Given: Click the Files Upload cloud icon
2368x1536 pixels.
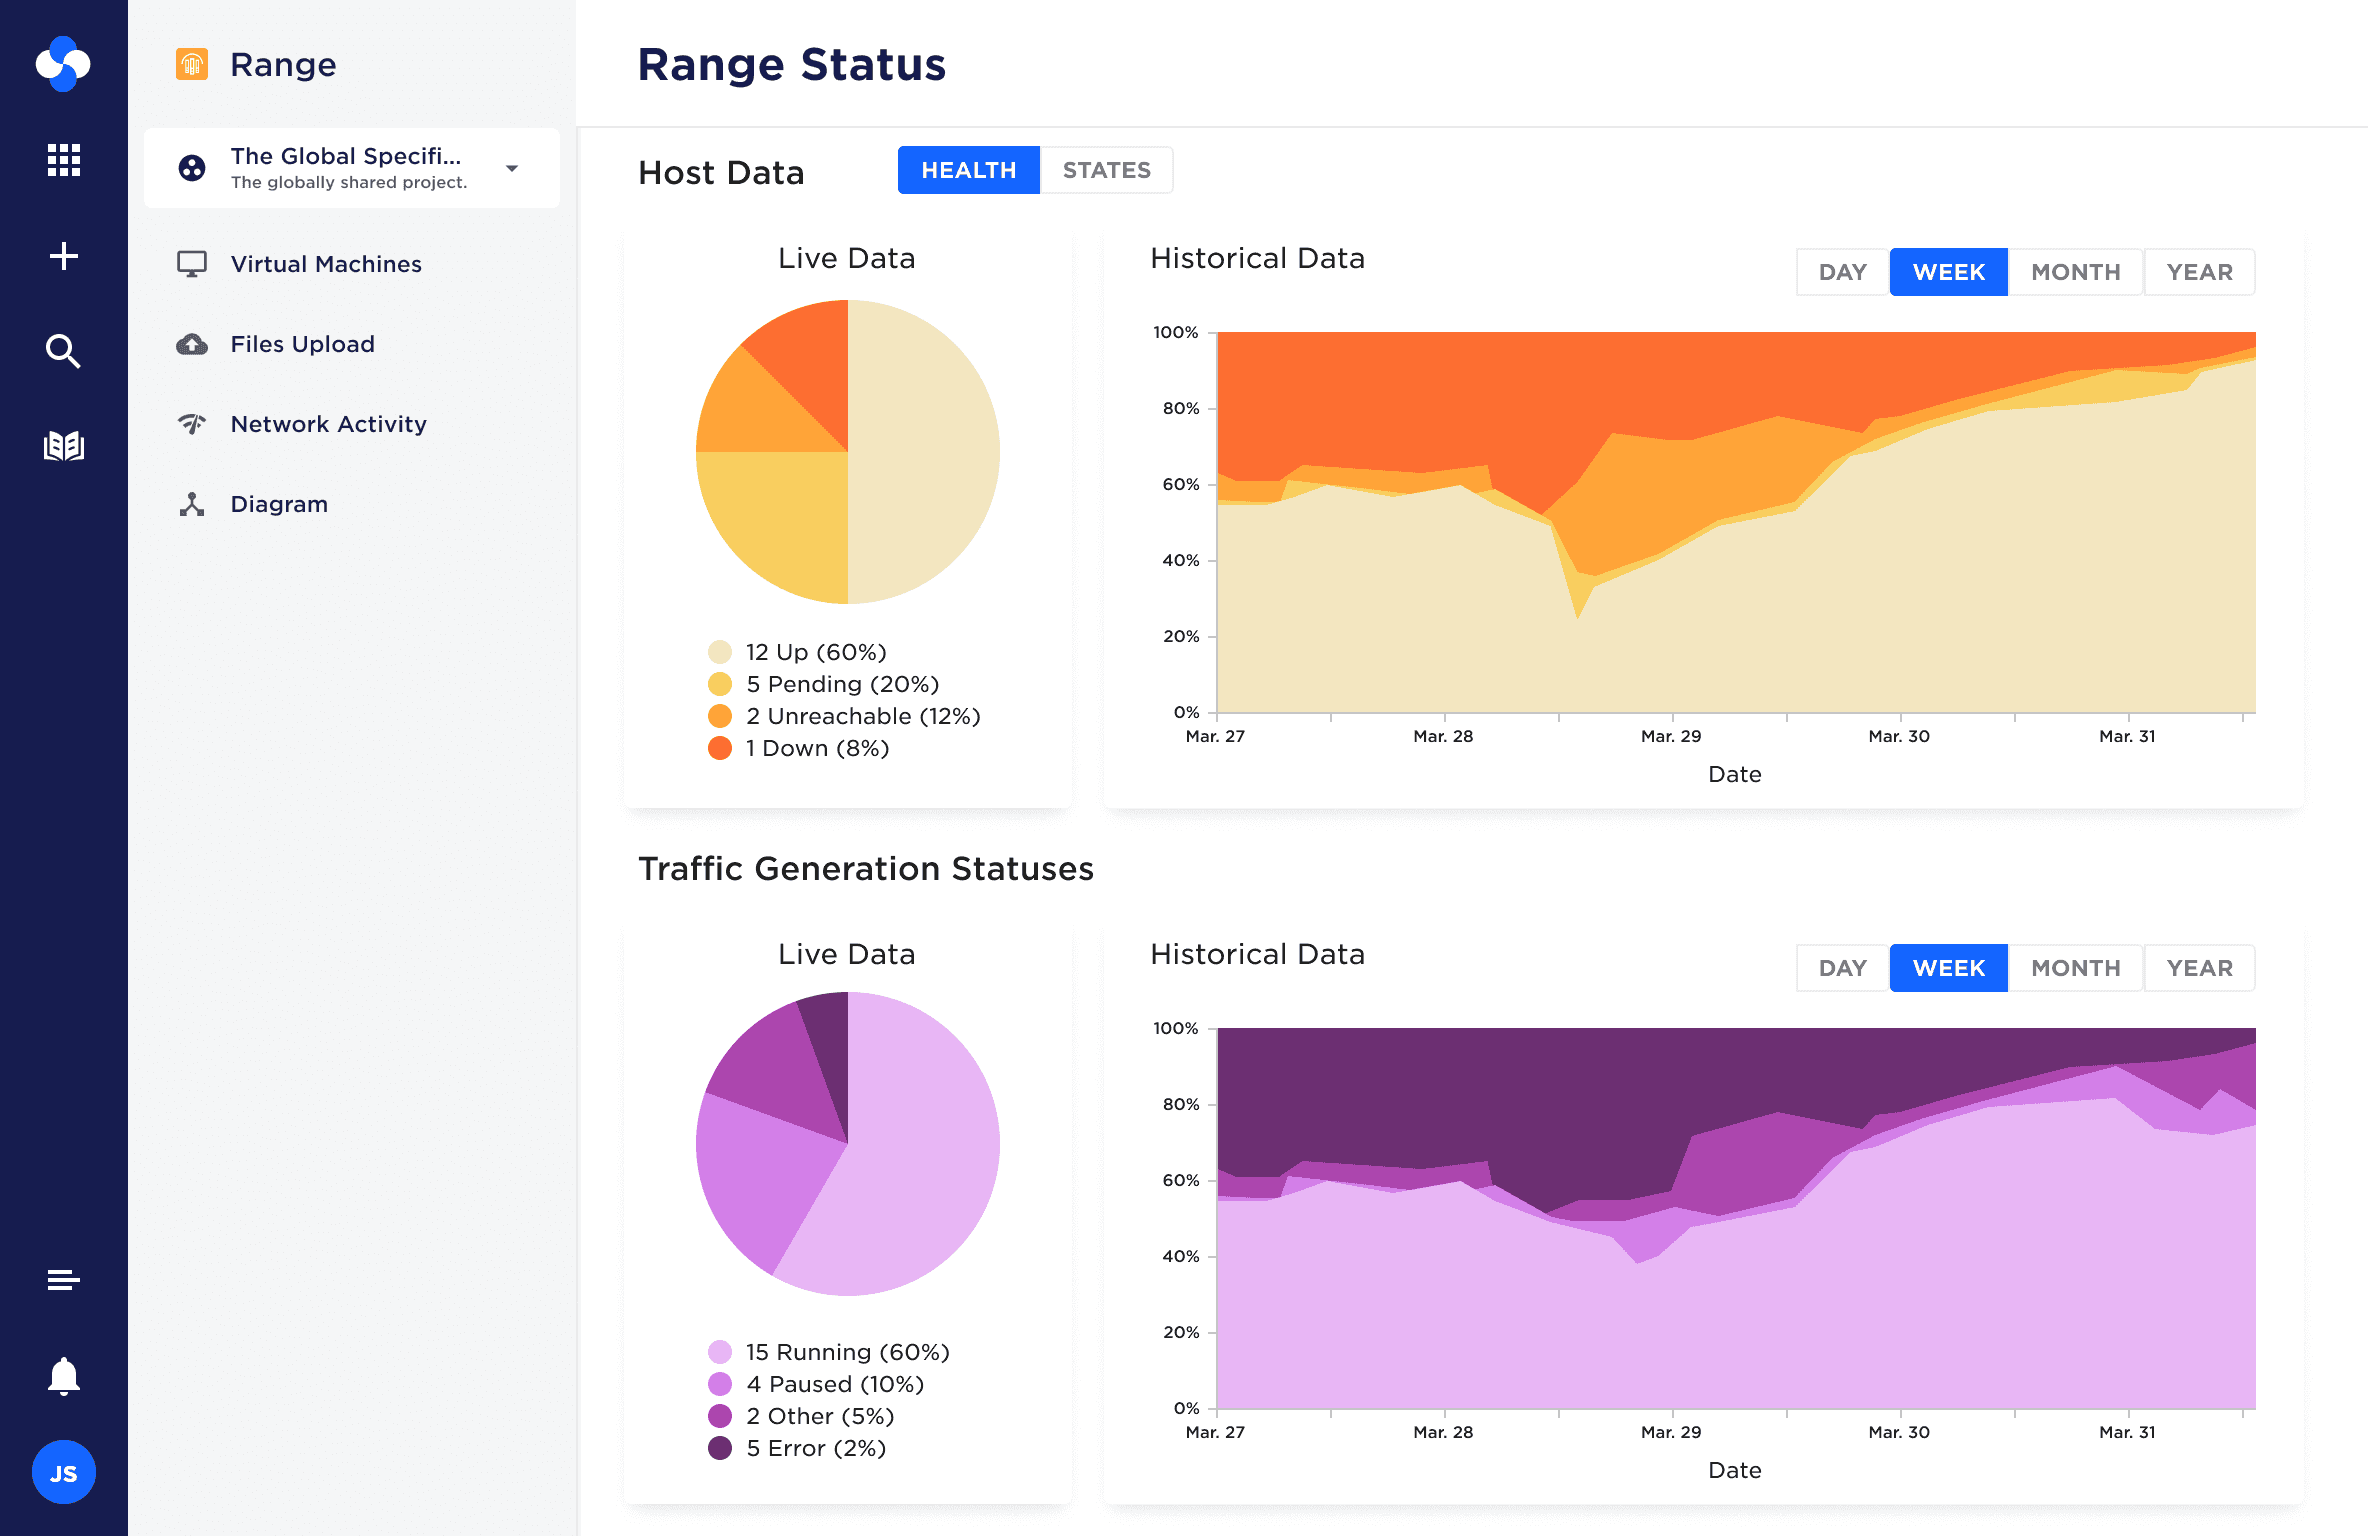Looking at the screenshot, I should [192, 344].
